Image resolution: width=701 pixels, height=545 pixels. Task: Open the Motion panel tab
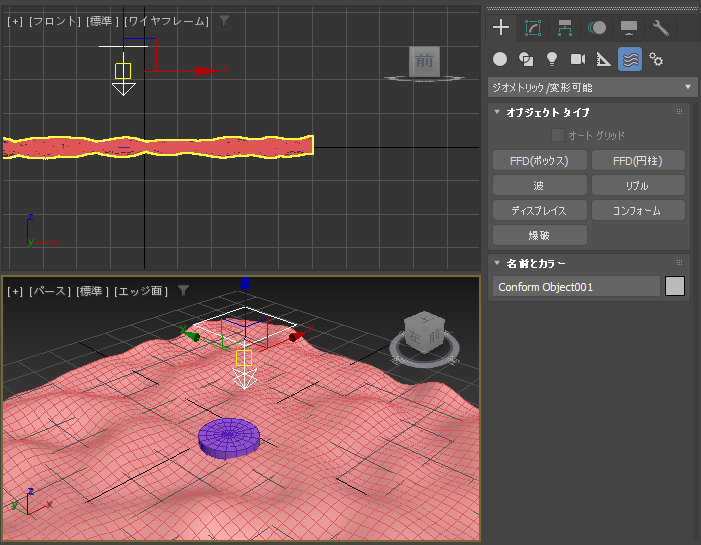click(x=597, y=28)
